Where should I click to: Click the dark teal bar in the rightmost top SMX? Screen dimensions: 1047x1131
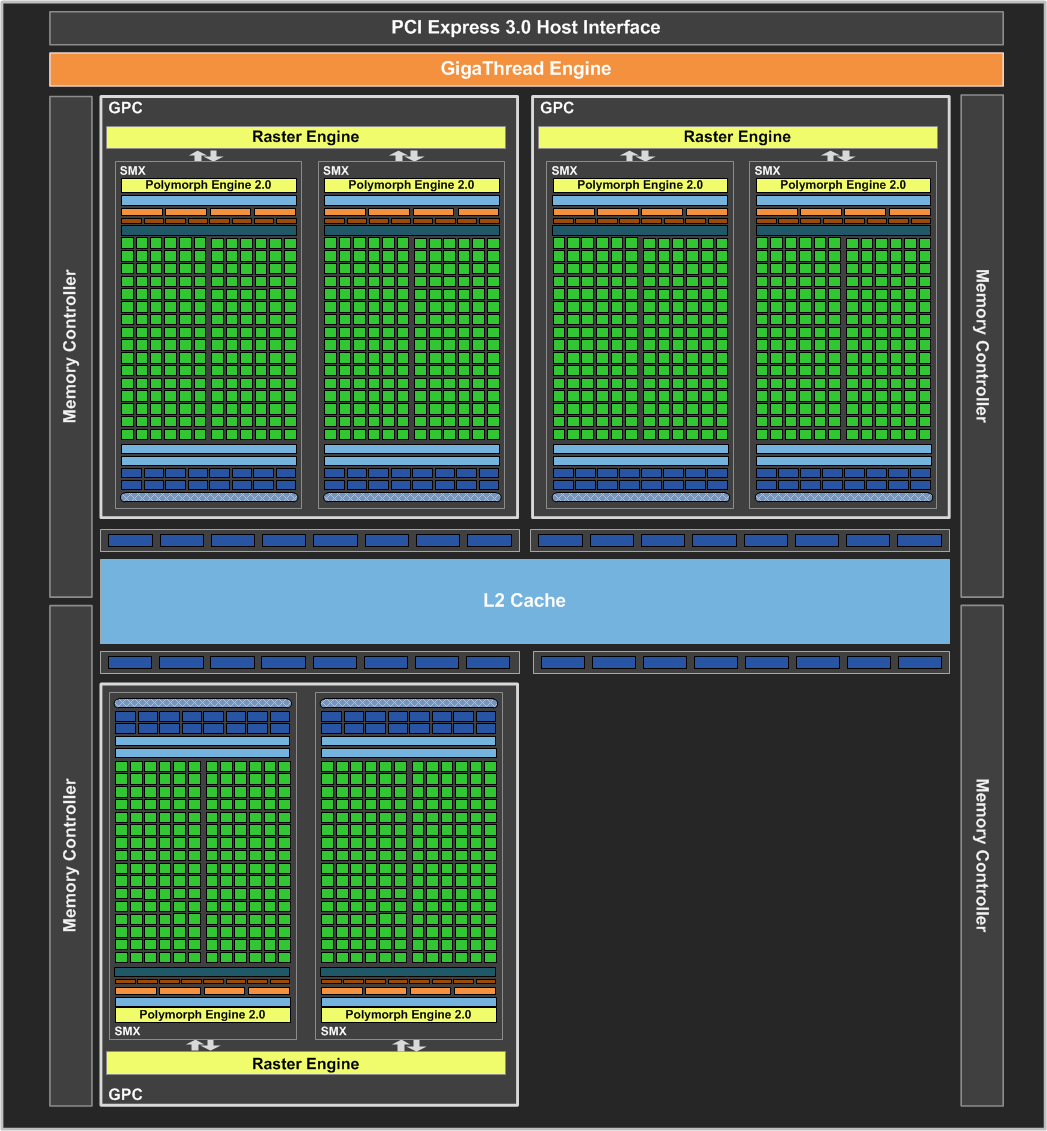(843, 231)
